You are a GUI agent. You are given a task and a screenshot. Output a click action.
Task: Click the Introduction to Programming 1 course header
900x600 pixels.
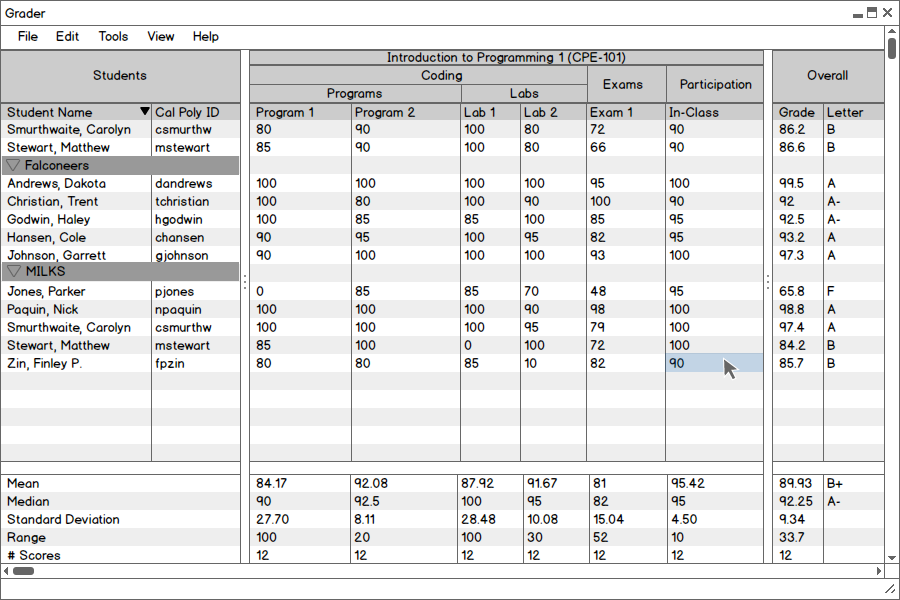(506, 57)
